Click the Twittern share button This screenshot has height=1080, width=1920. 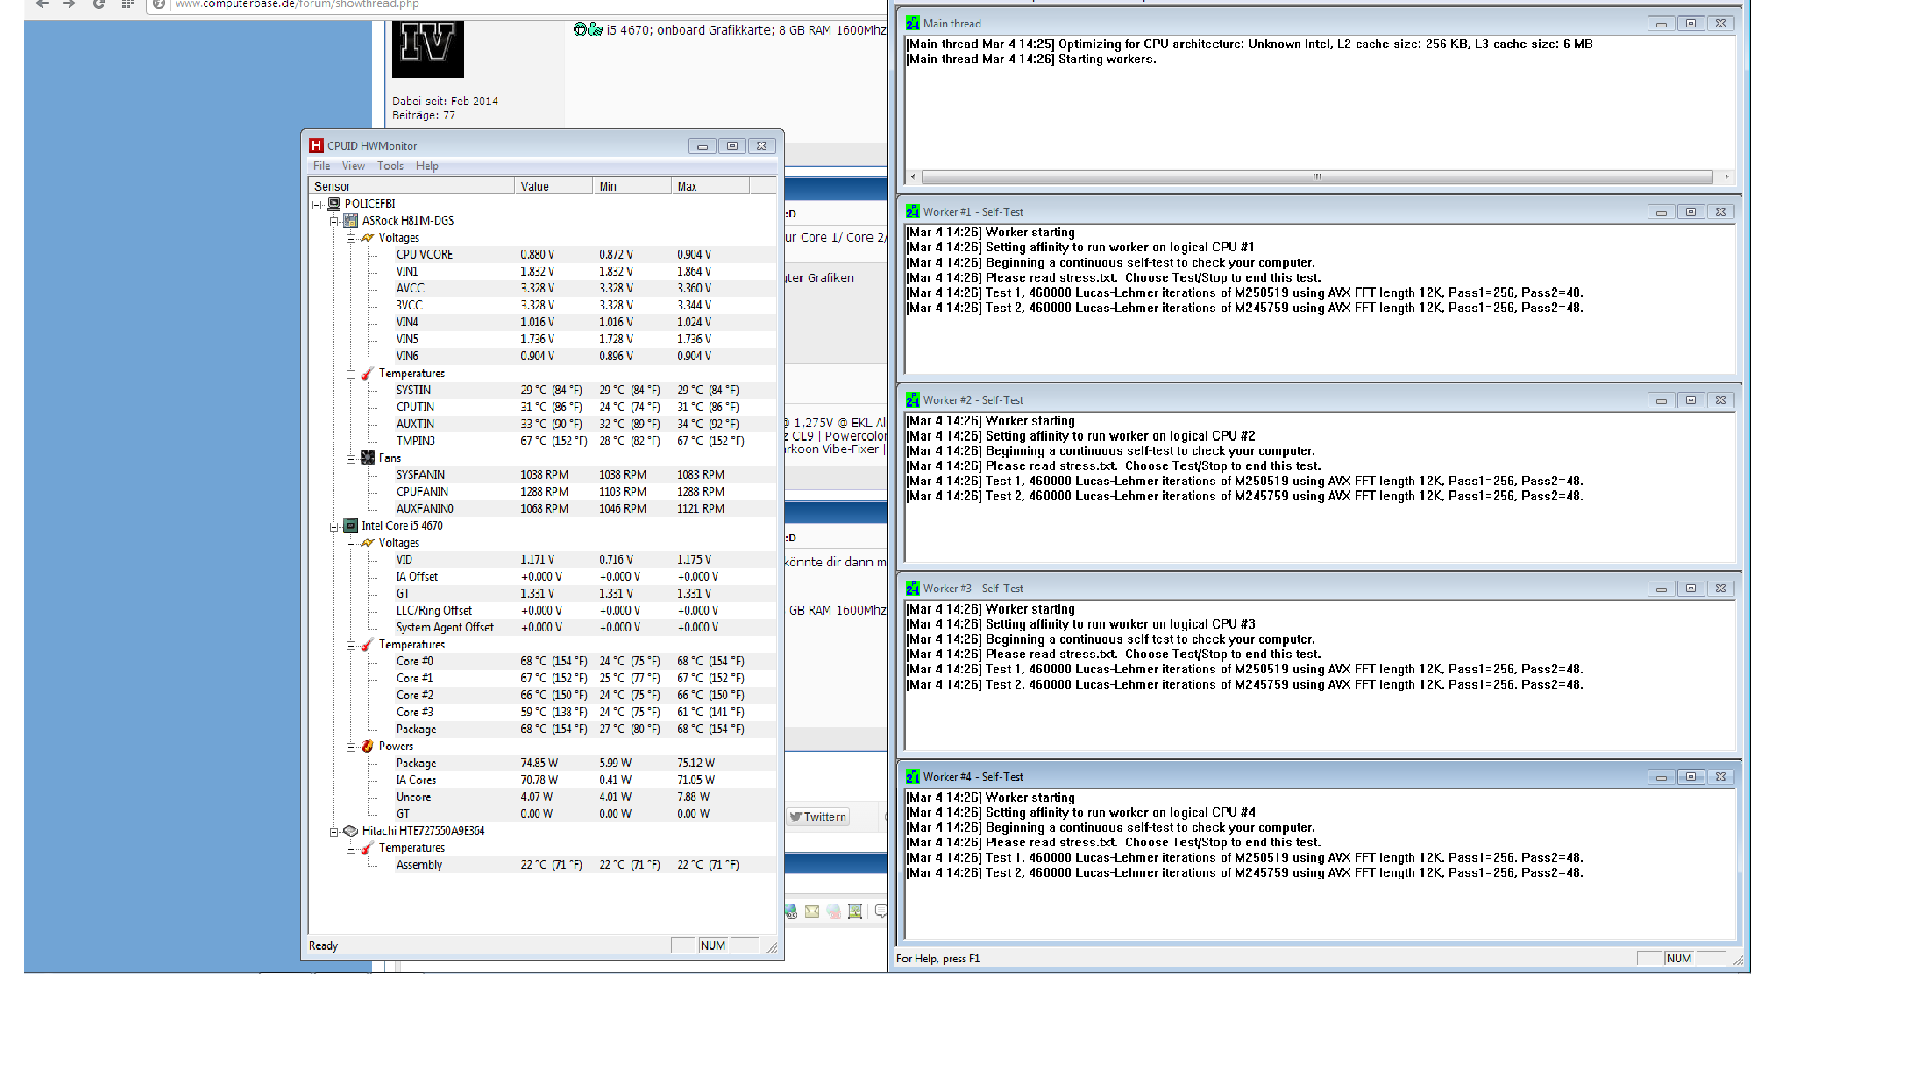[818, 817]
